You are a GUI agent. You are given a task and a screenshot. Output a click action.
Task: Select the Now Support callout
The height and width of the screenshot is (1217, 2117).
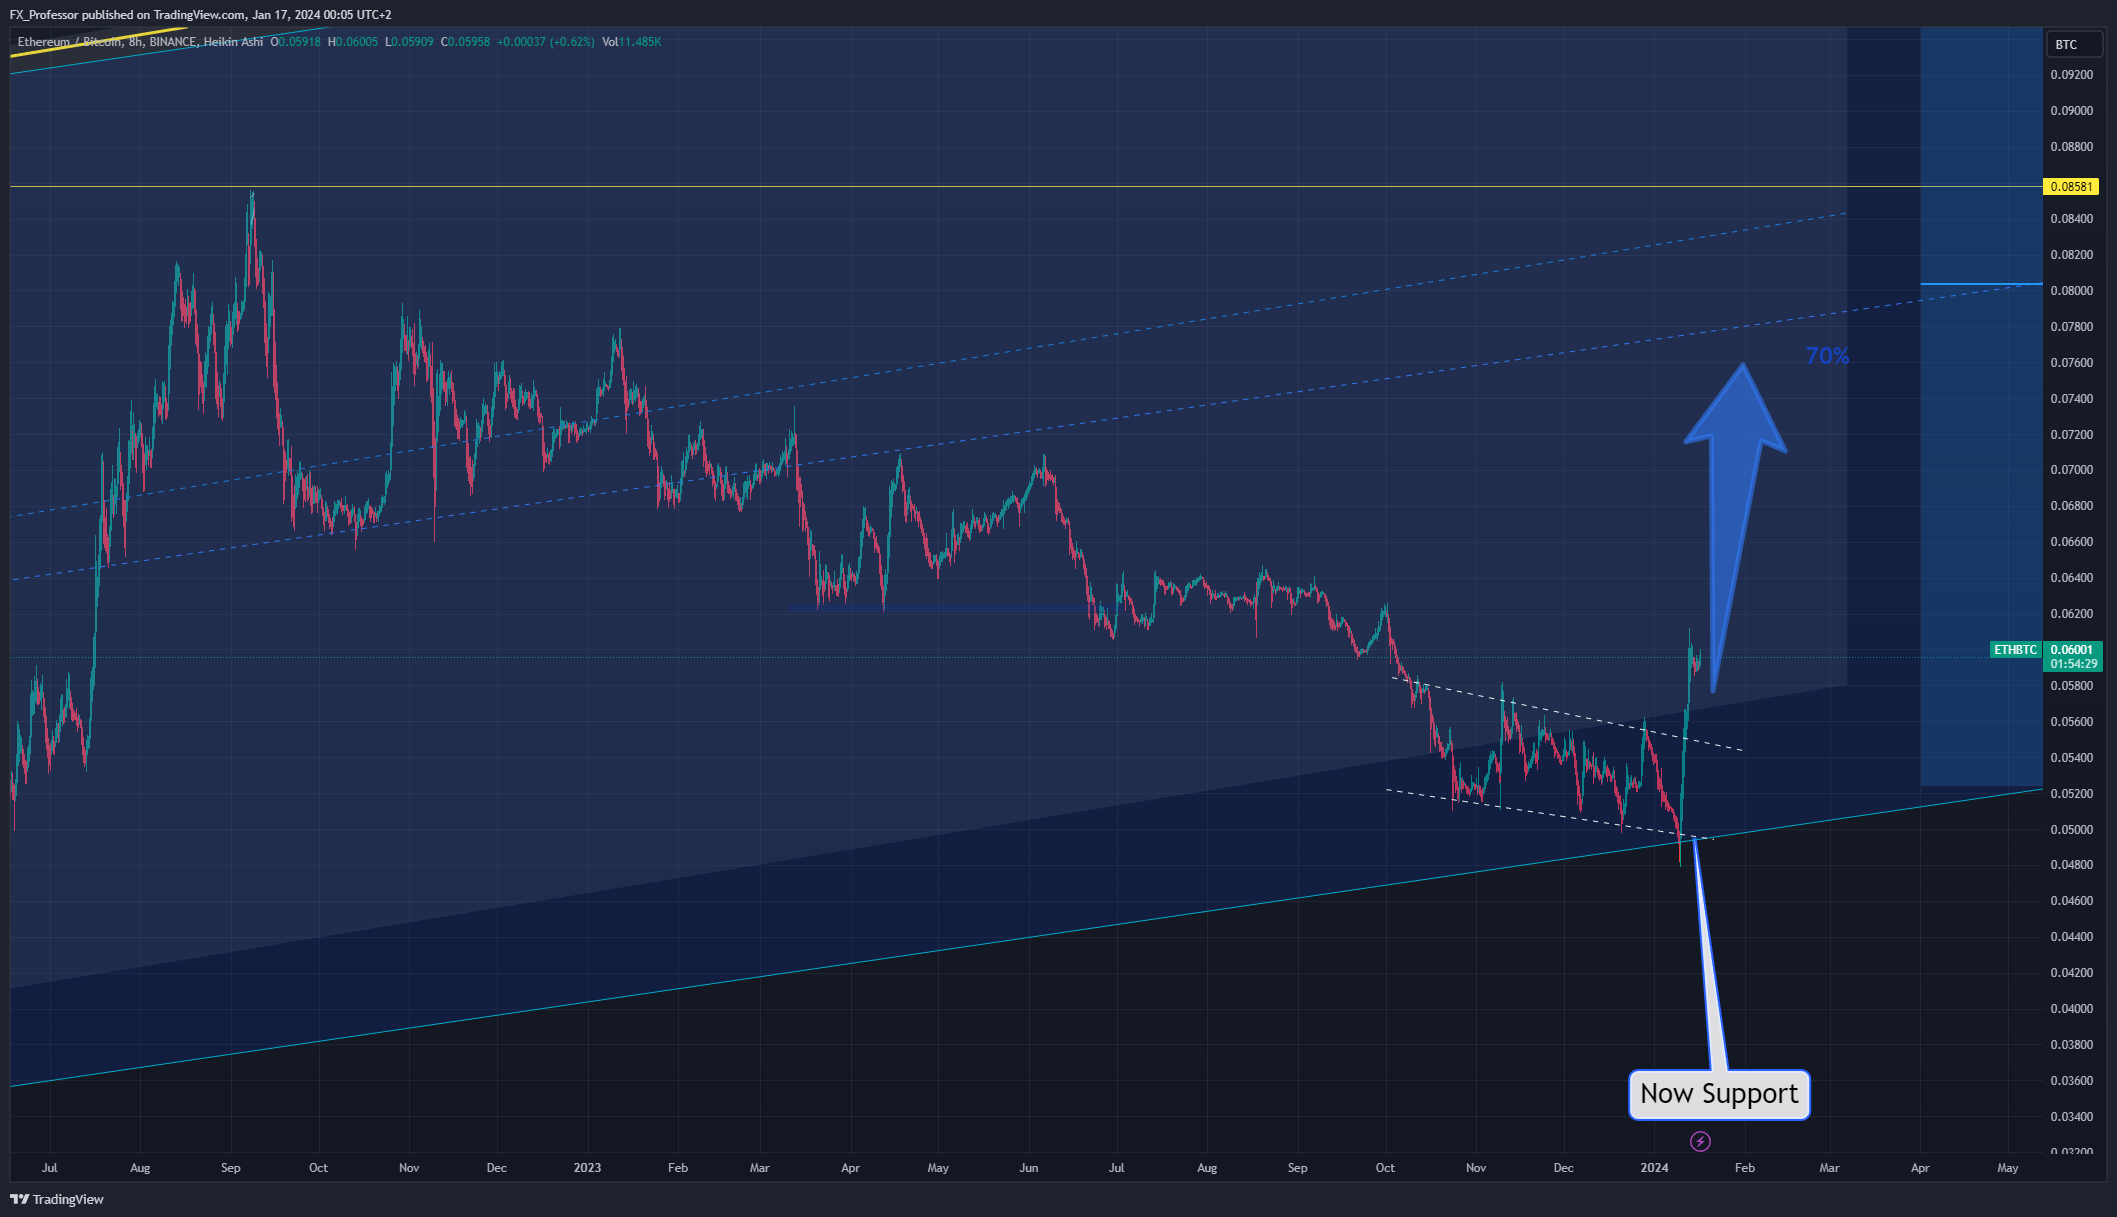1719,1094
